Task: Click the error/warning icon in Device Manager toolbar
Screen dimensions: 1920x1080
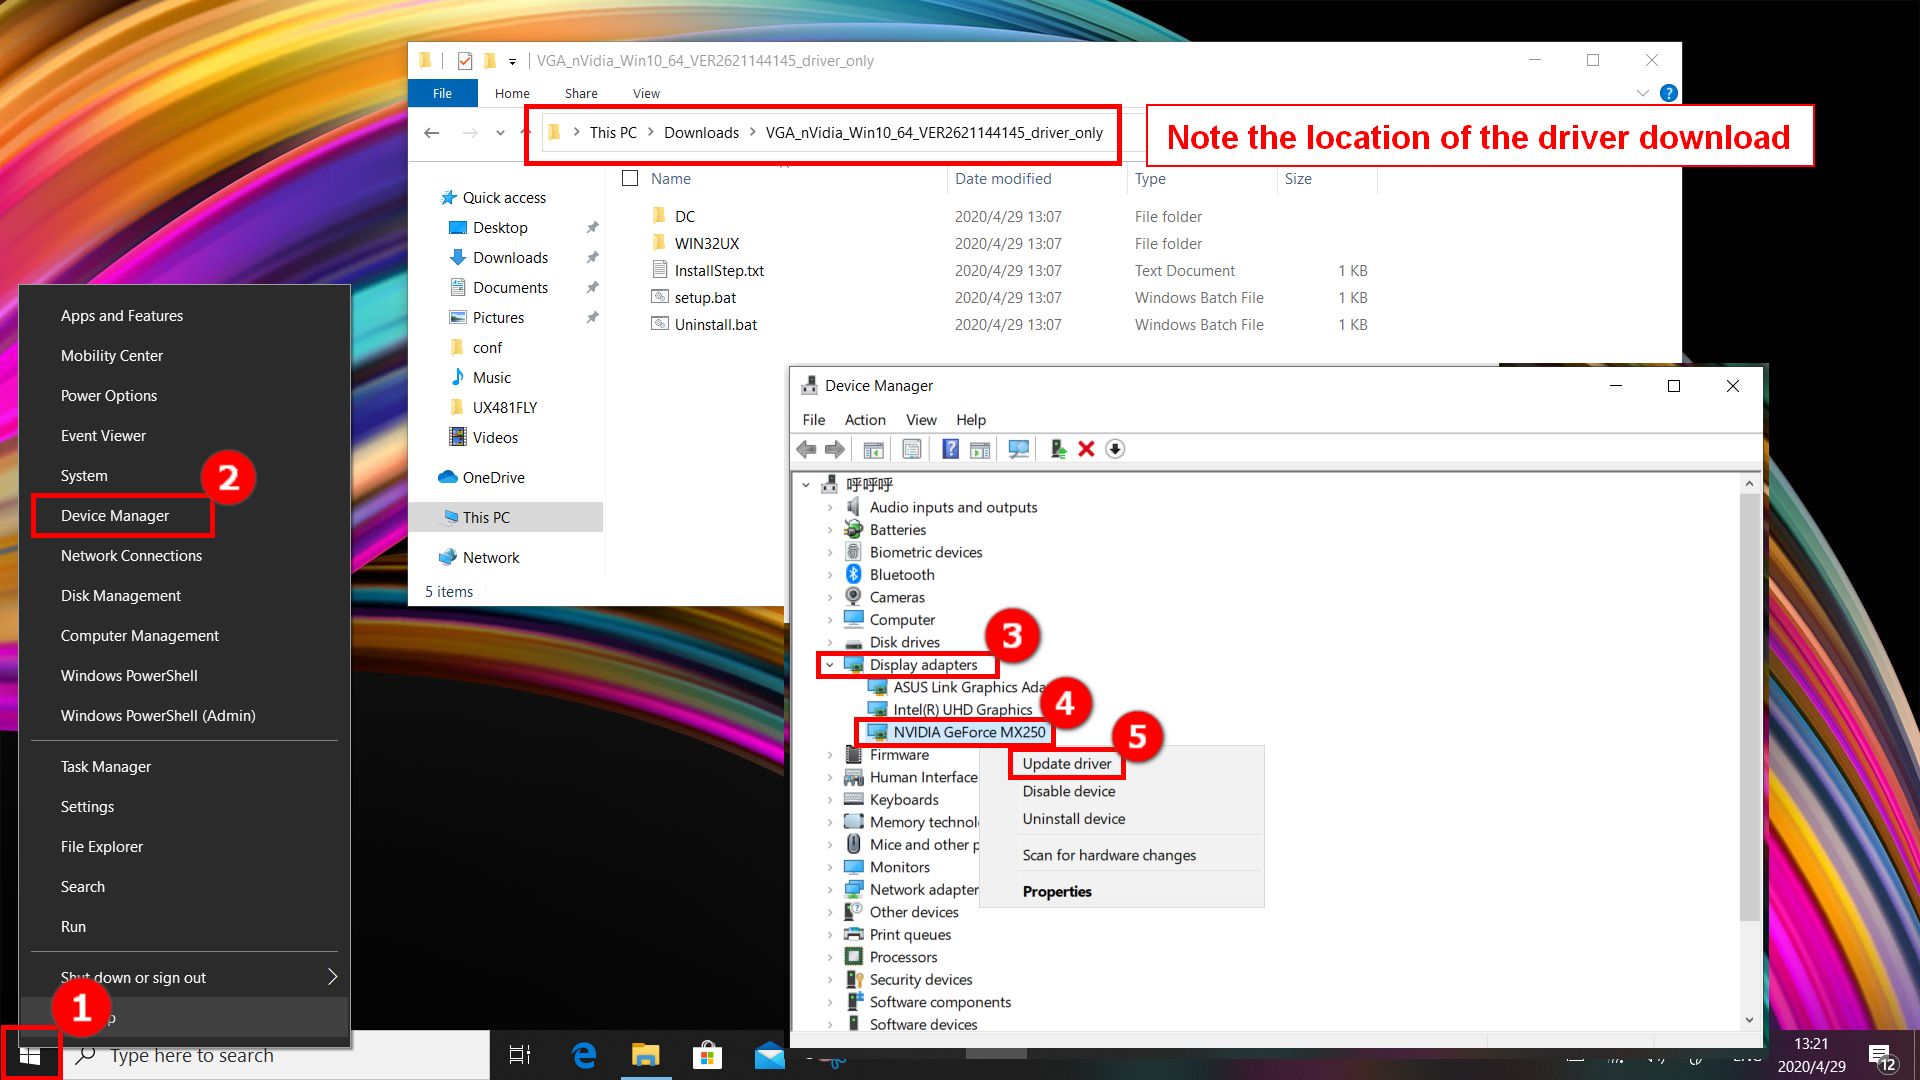Action: point(1087,448)
